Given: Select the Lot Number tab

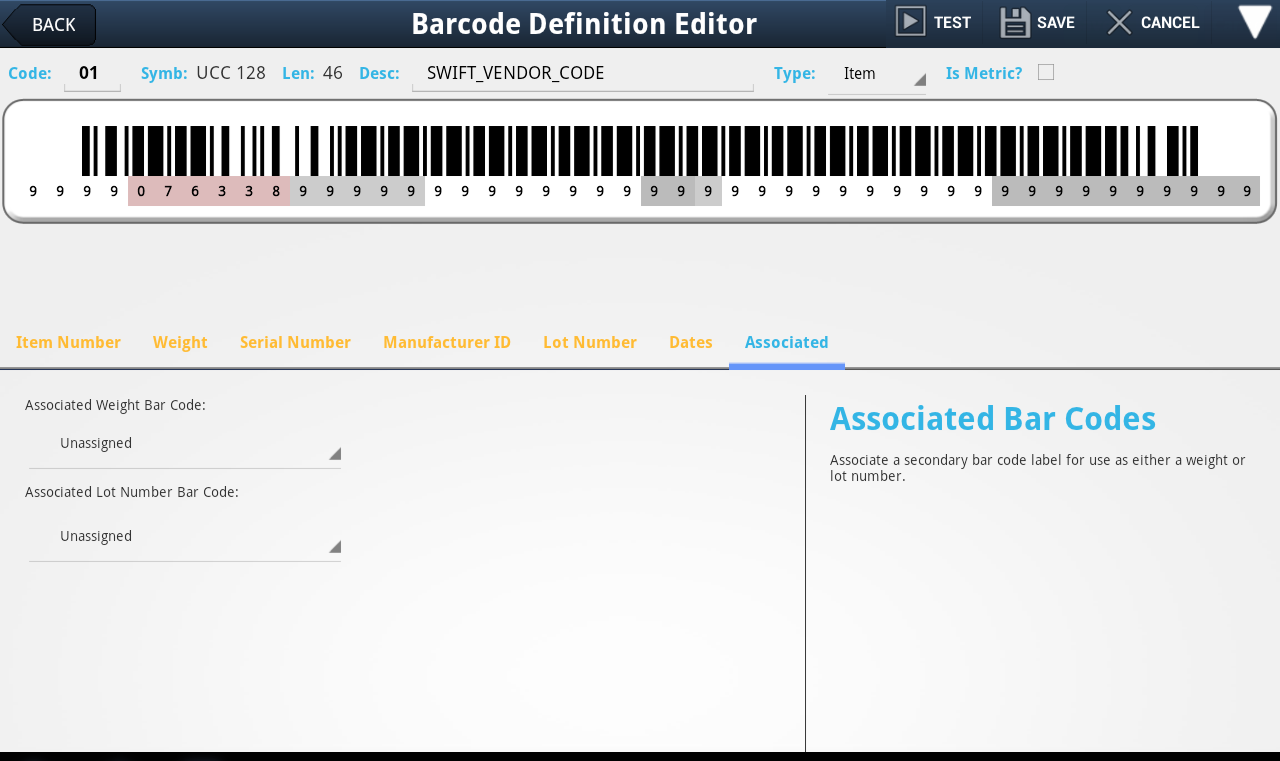Looking at the screenshot, I should (590, 343).
